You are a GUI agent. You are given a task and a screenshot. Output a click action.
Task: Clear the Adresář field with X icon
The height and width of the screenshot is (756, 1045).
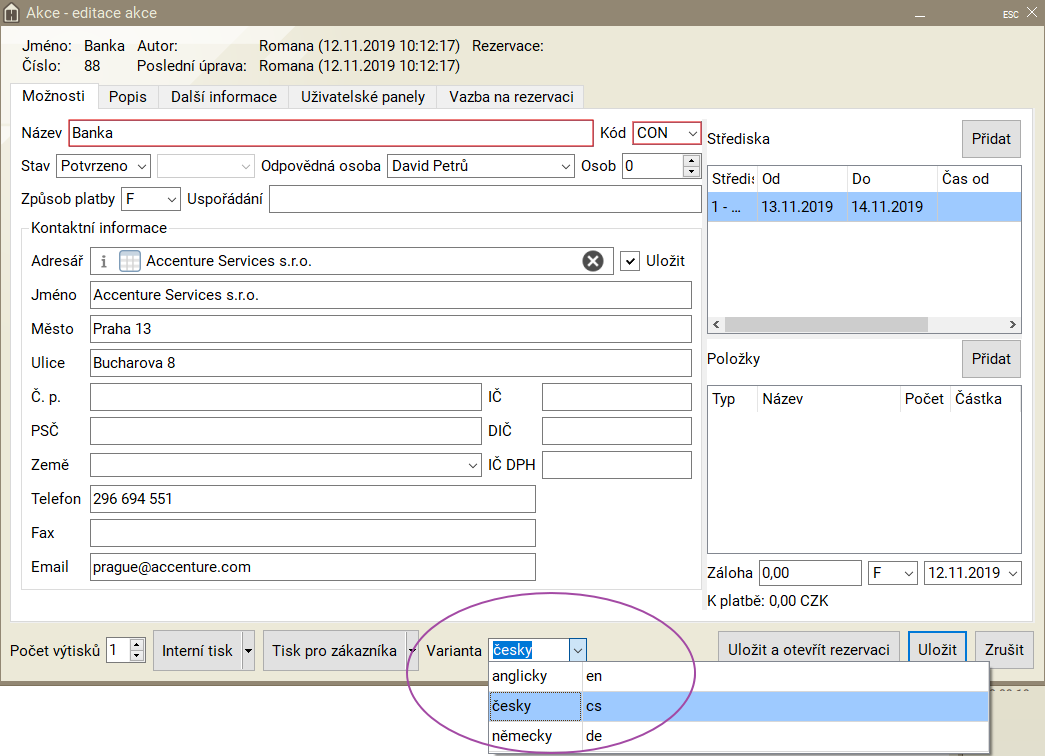(x=593, y=261)
